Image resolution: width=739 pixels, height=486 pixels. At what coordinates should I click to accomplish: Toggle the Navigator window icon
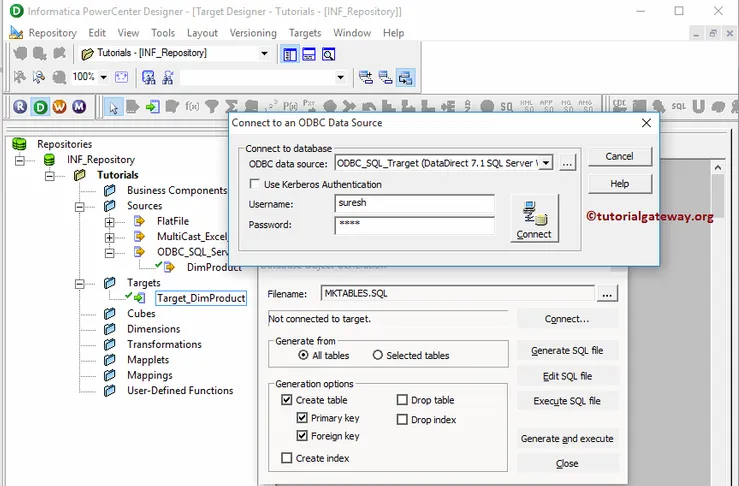pyautogui.click(x=290, y=55)
